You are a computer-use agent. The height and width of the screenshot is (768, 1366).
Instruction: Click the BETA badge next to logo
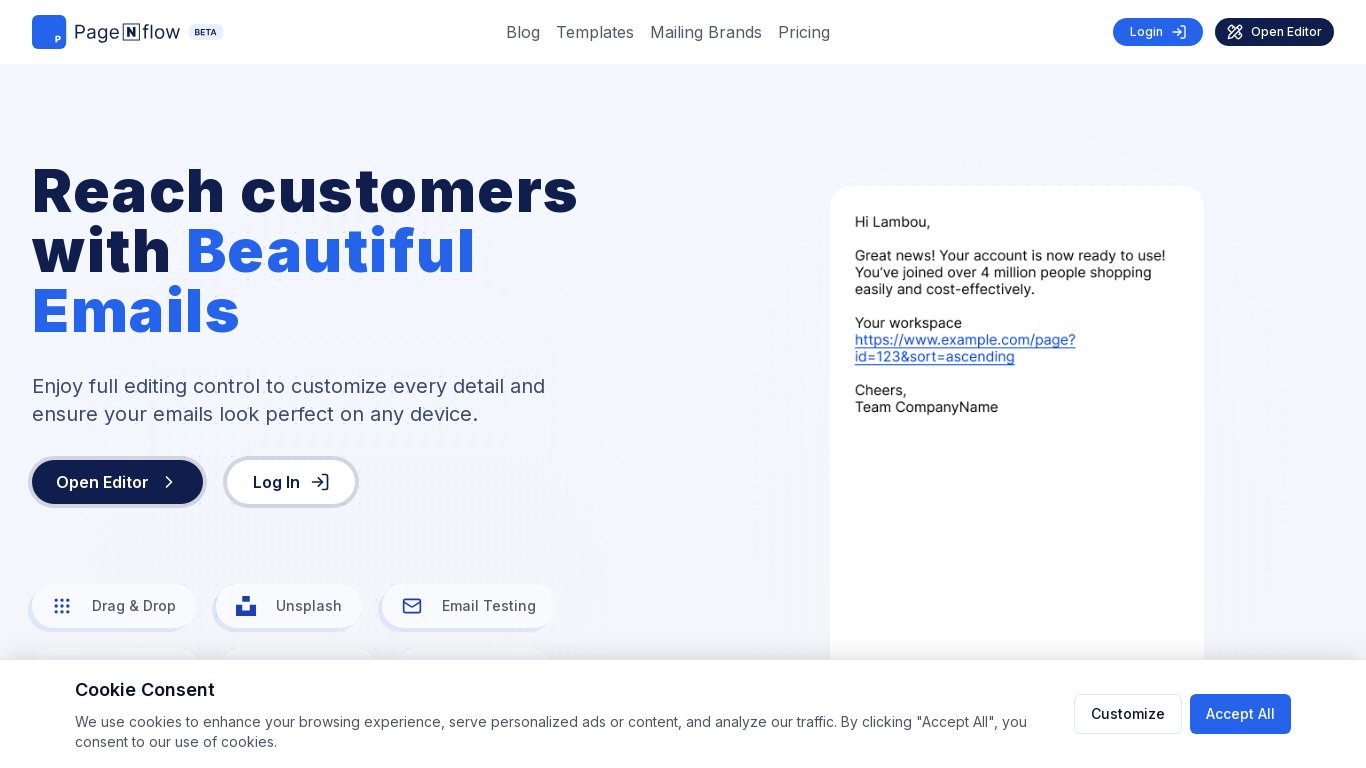click(205, 32)
